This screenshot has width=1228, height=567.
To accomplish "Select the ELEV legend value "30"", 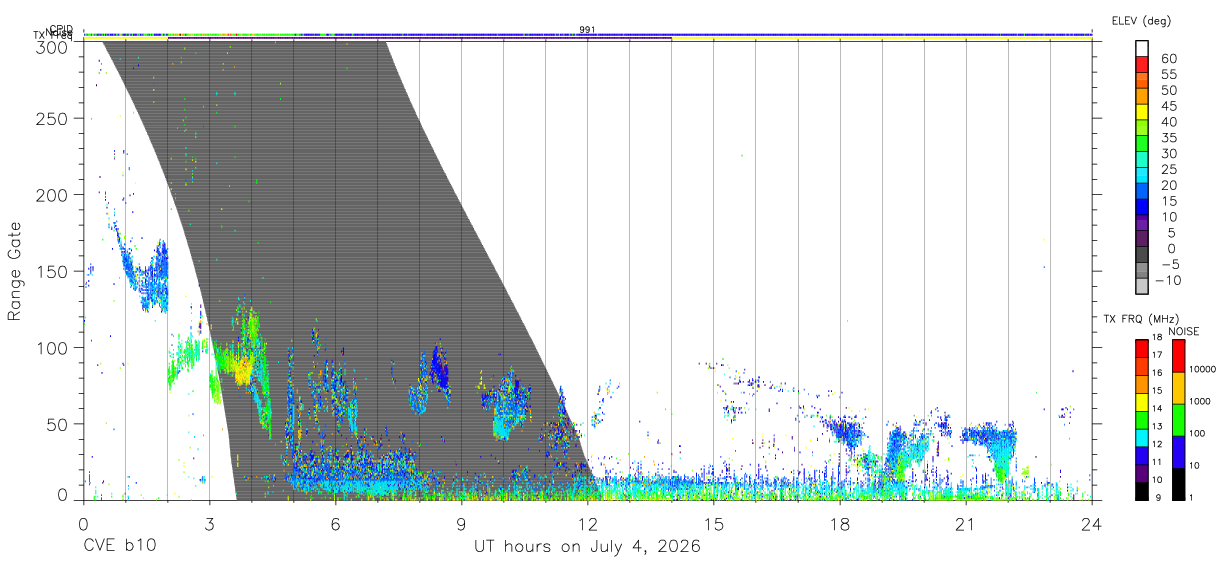I will point(1169,154).
